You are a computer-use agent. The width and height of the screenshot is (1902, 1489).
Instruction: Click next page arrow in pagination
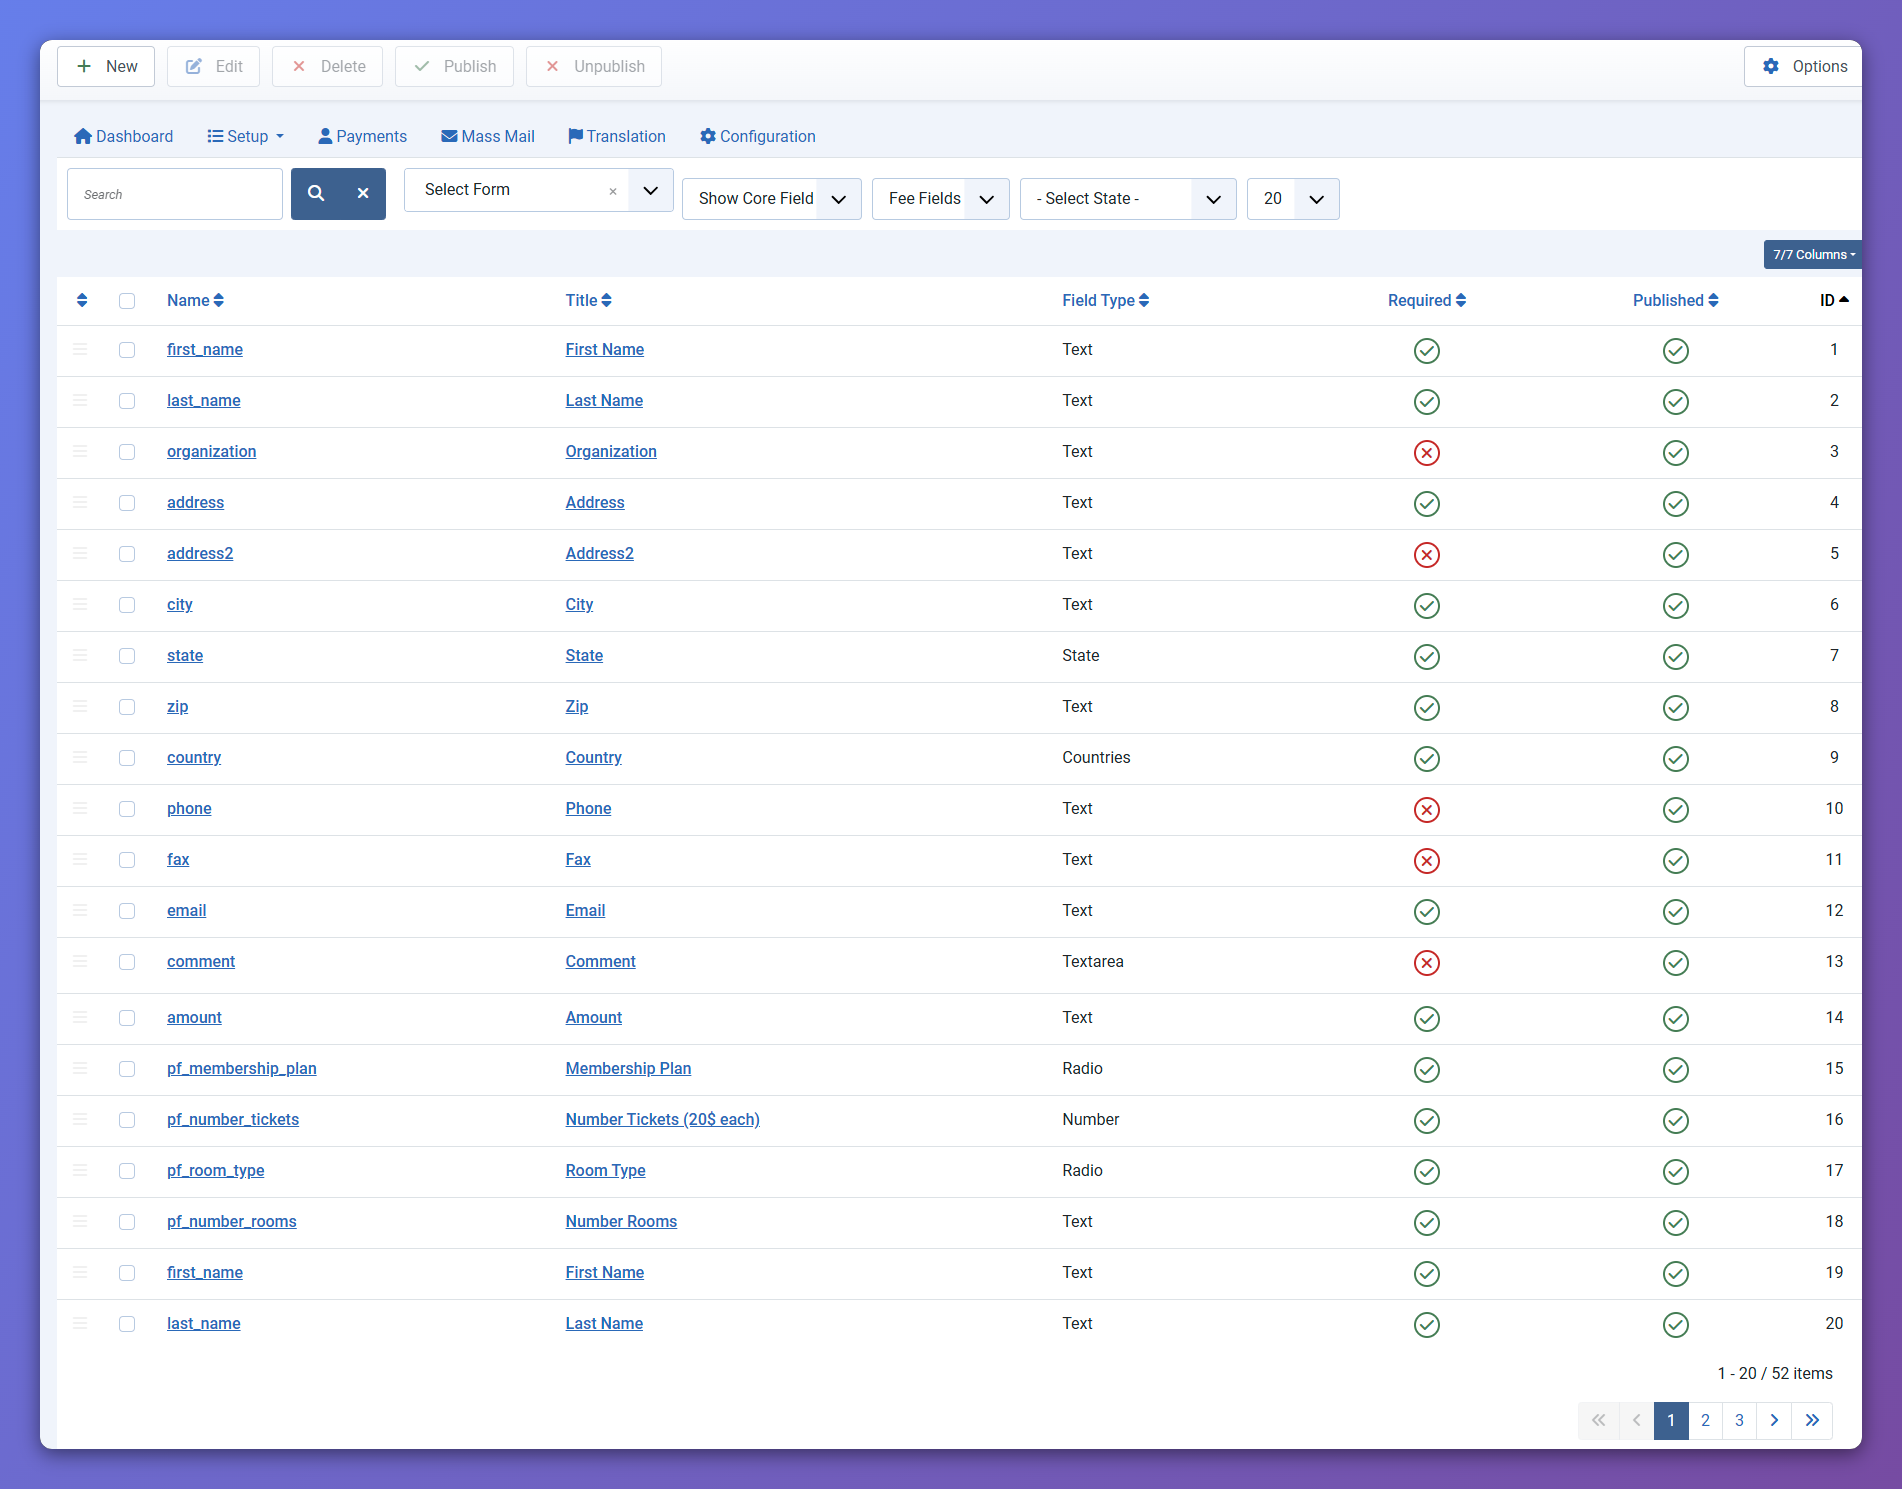pos(1774,1420)
